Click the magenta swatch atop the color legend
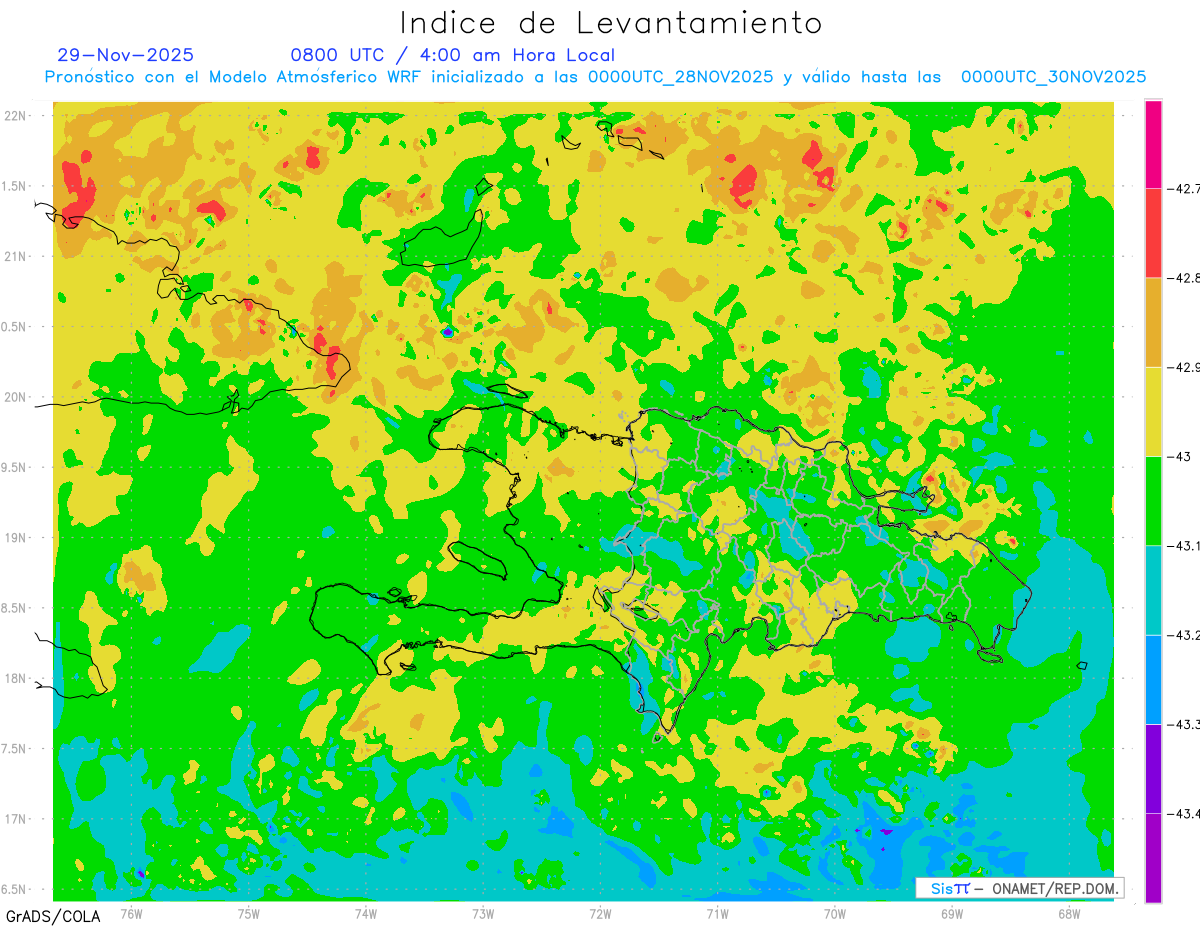The image size is (1200, 927). click(x=1153, y=143)
